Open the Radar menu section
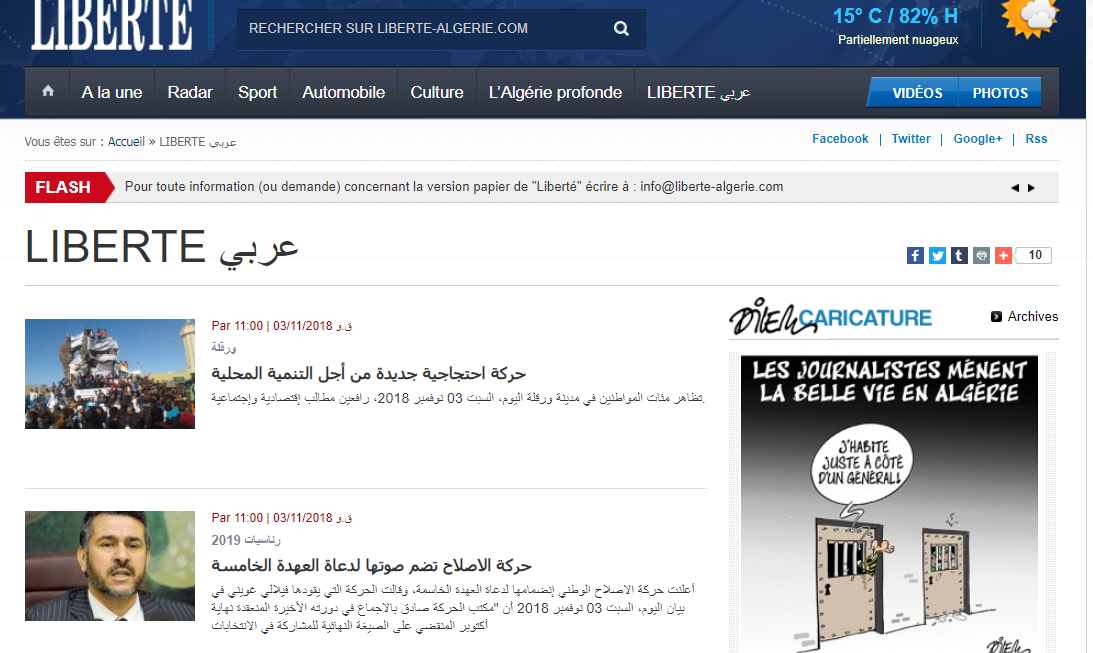 click(x=190, y=92)
